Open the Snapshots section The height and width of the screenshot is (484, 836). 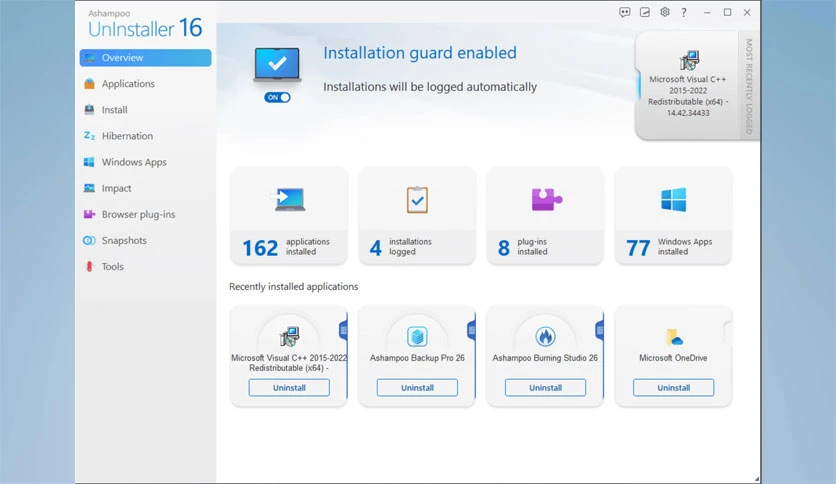(124, 240)
